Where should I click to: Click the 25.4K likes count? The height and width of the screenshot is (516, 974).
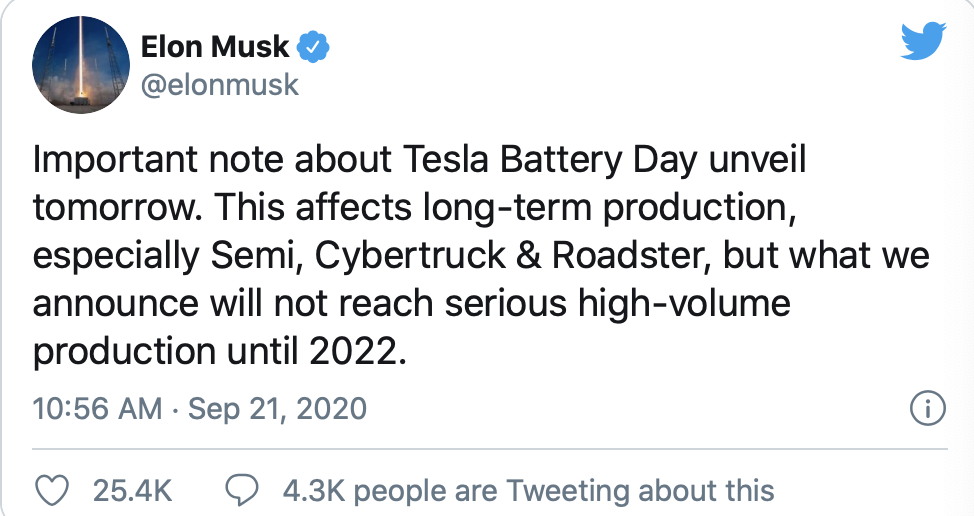point(132,491)
